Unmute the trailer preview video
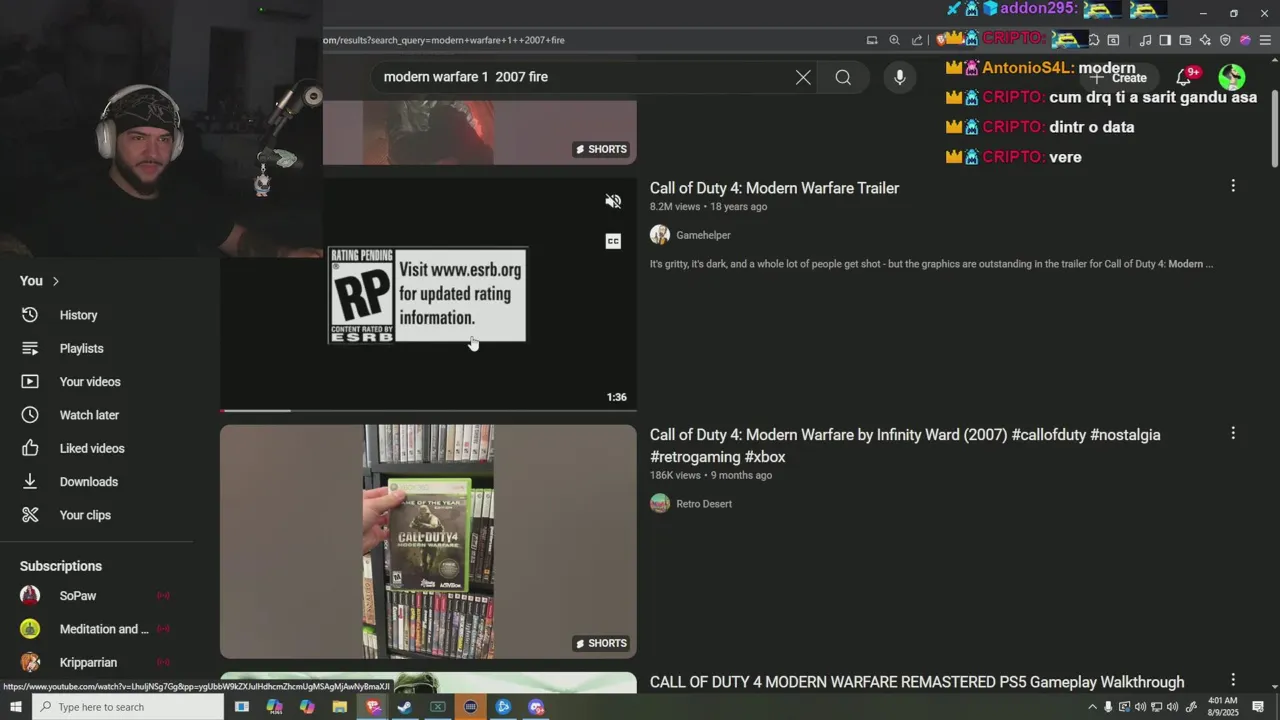The width and height of the screenshot is (1280, 720). pos(613,201)
